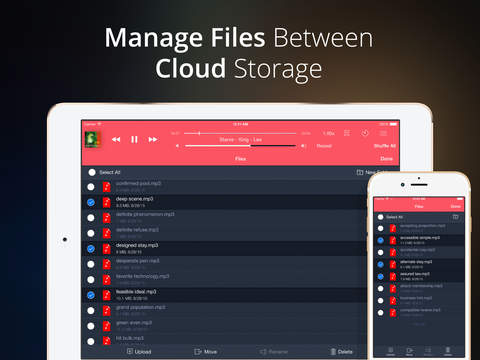
Task: Tap the file icon of feasible ideal.mp3
Action: coord(107,295)
